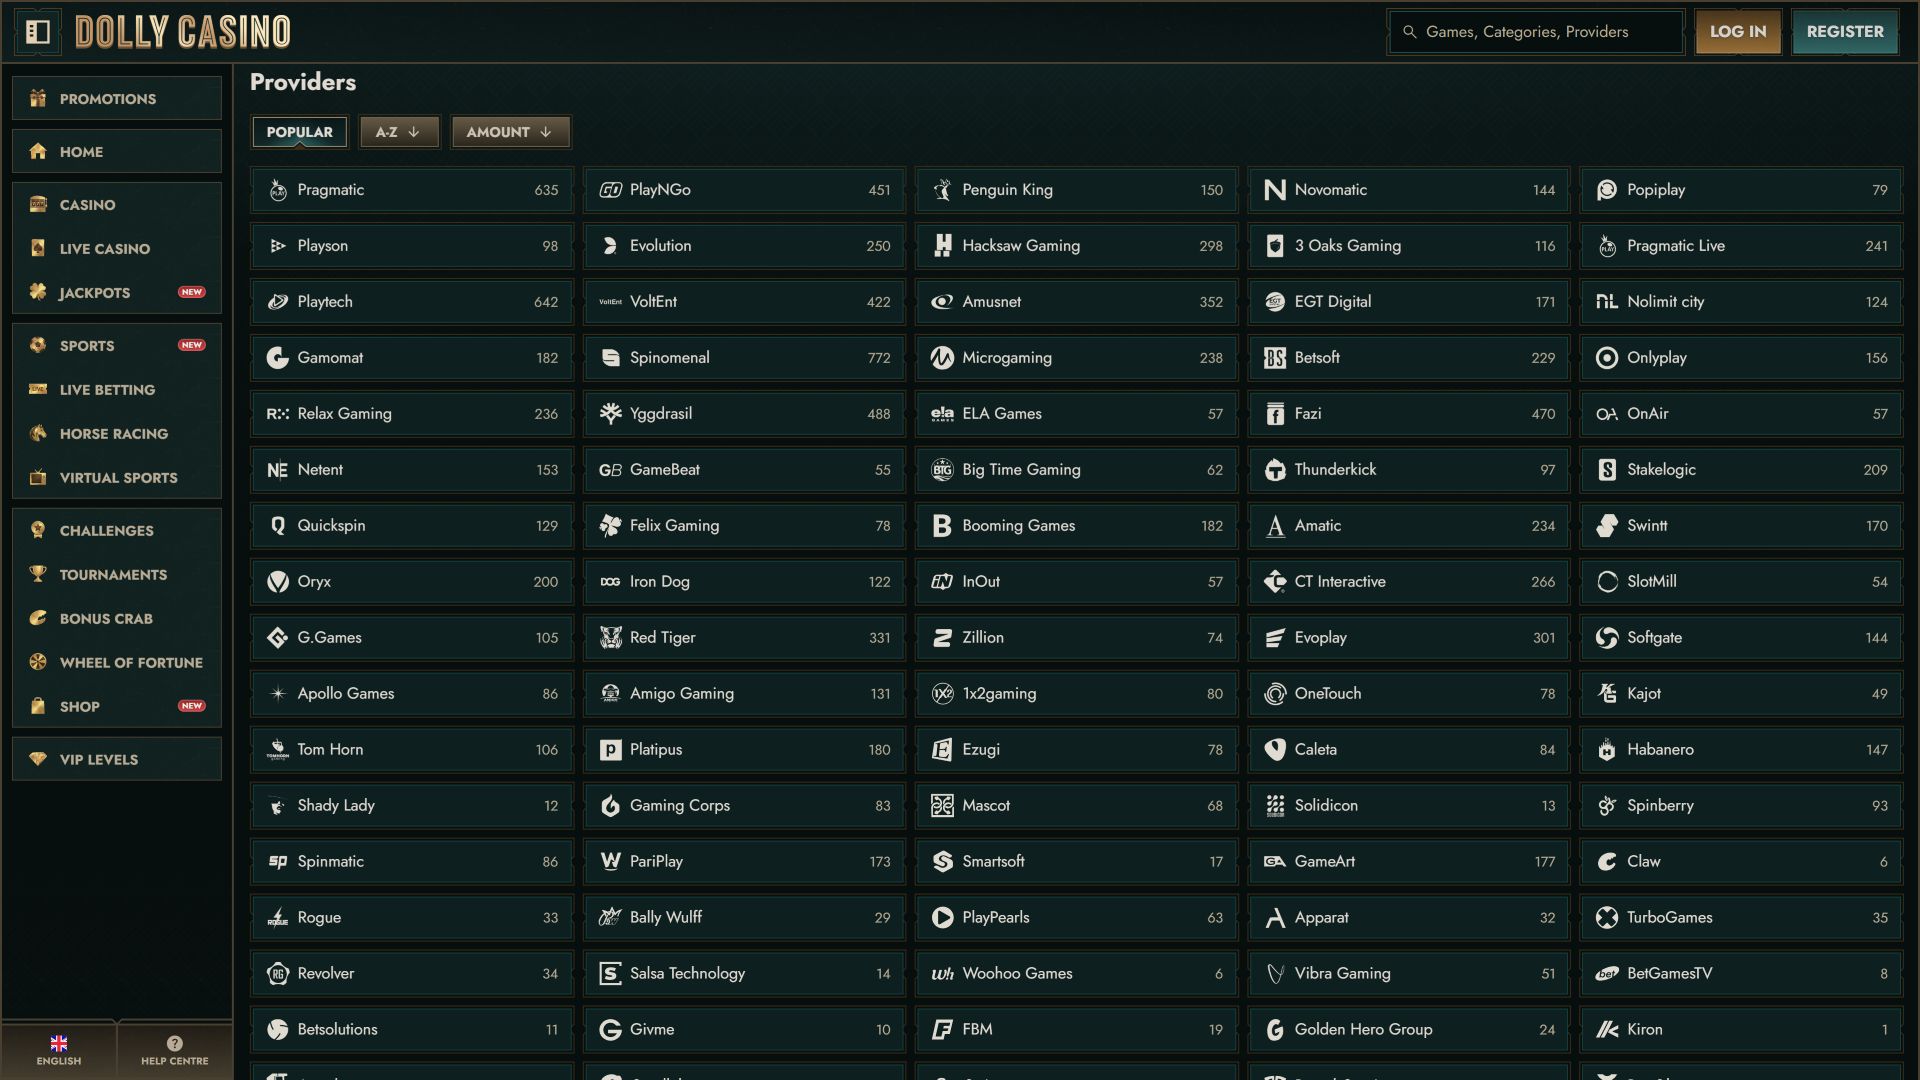The width and height of the screenshot is (1920, 1080).
Task: Open the Netent provider card
Action: coord(412,470)
